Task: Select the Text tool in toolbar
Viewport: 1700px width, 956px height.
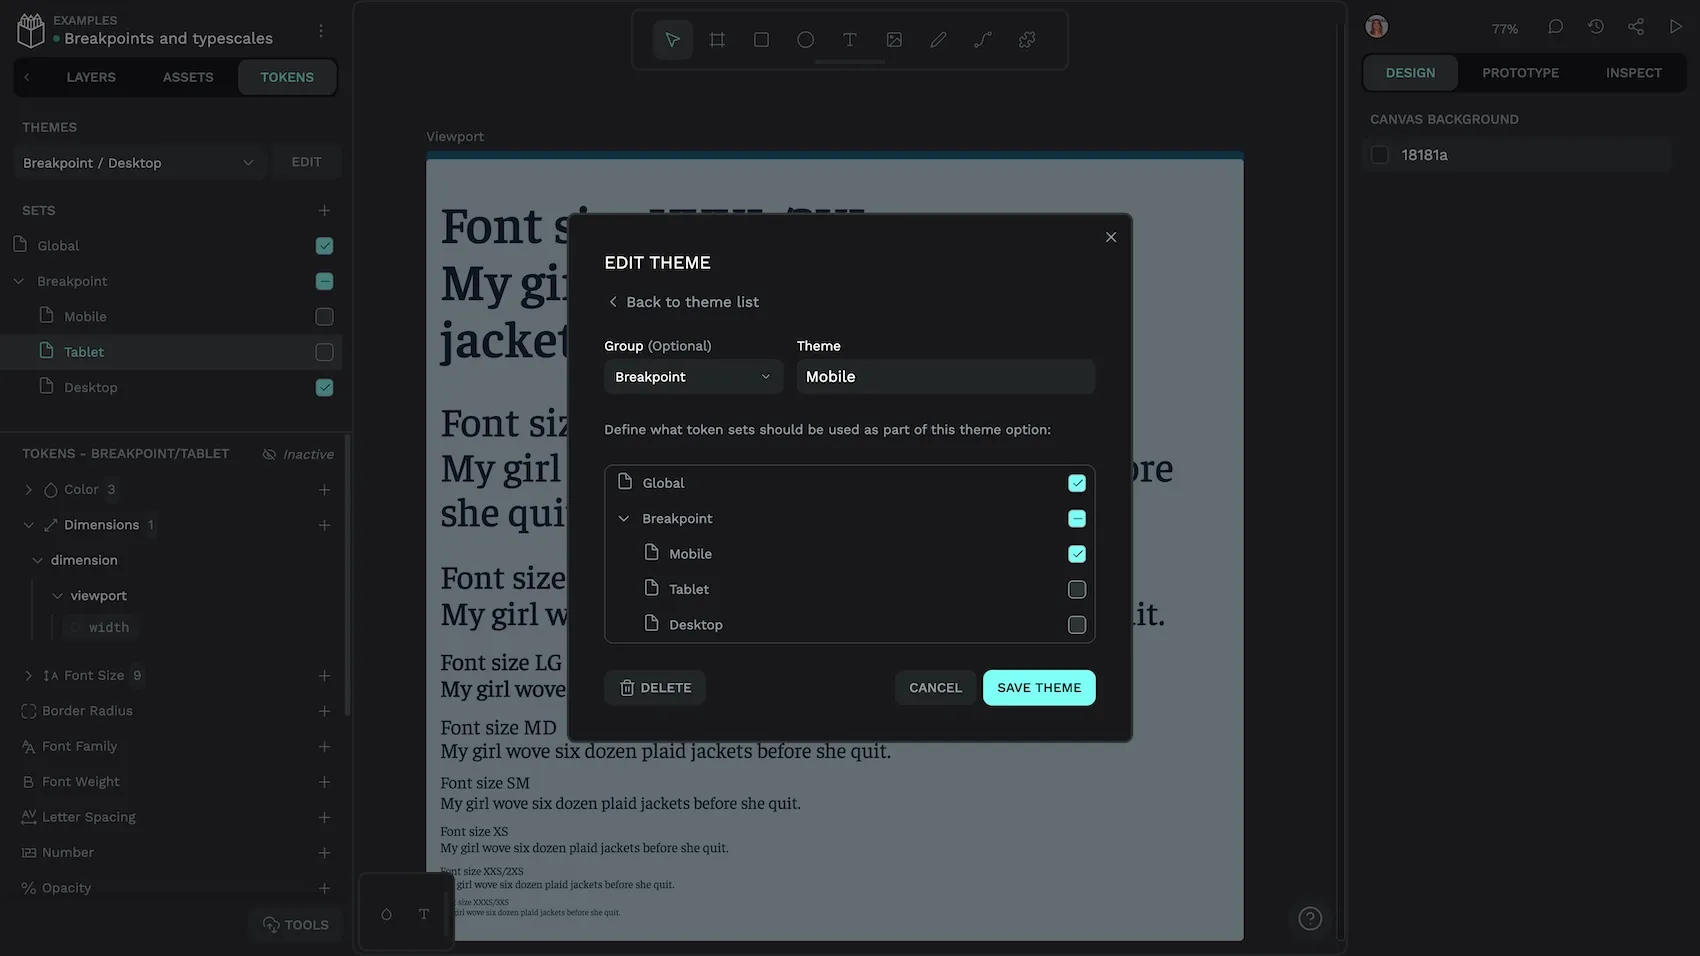Action: click(849, 40)
